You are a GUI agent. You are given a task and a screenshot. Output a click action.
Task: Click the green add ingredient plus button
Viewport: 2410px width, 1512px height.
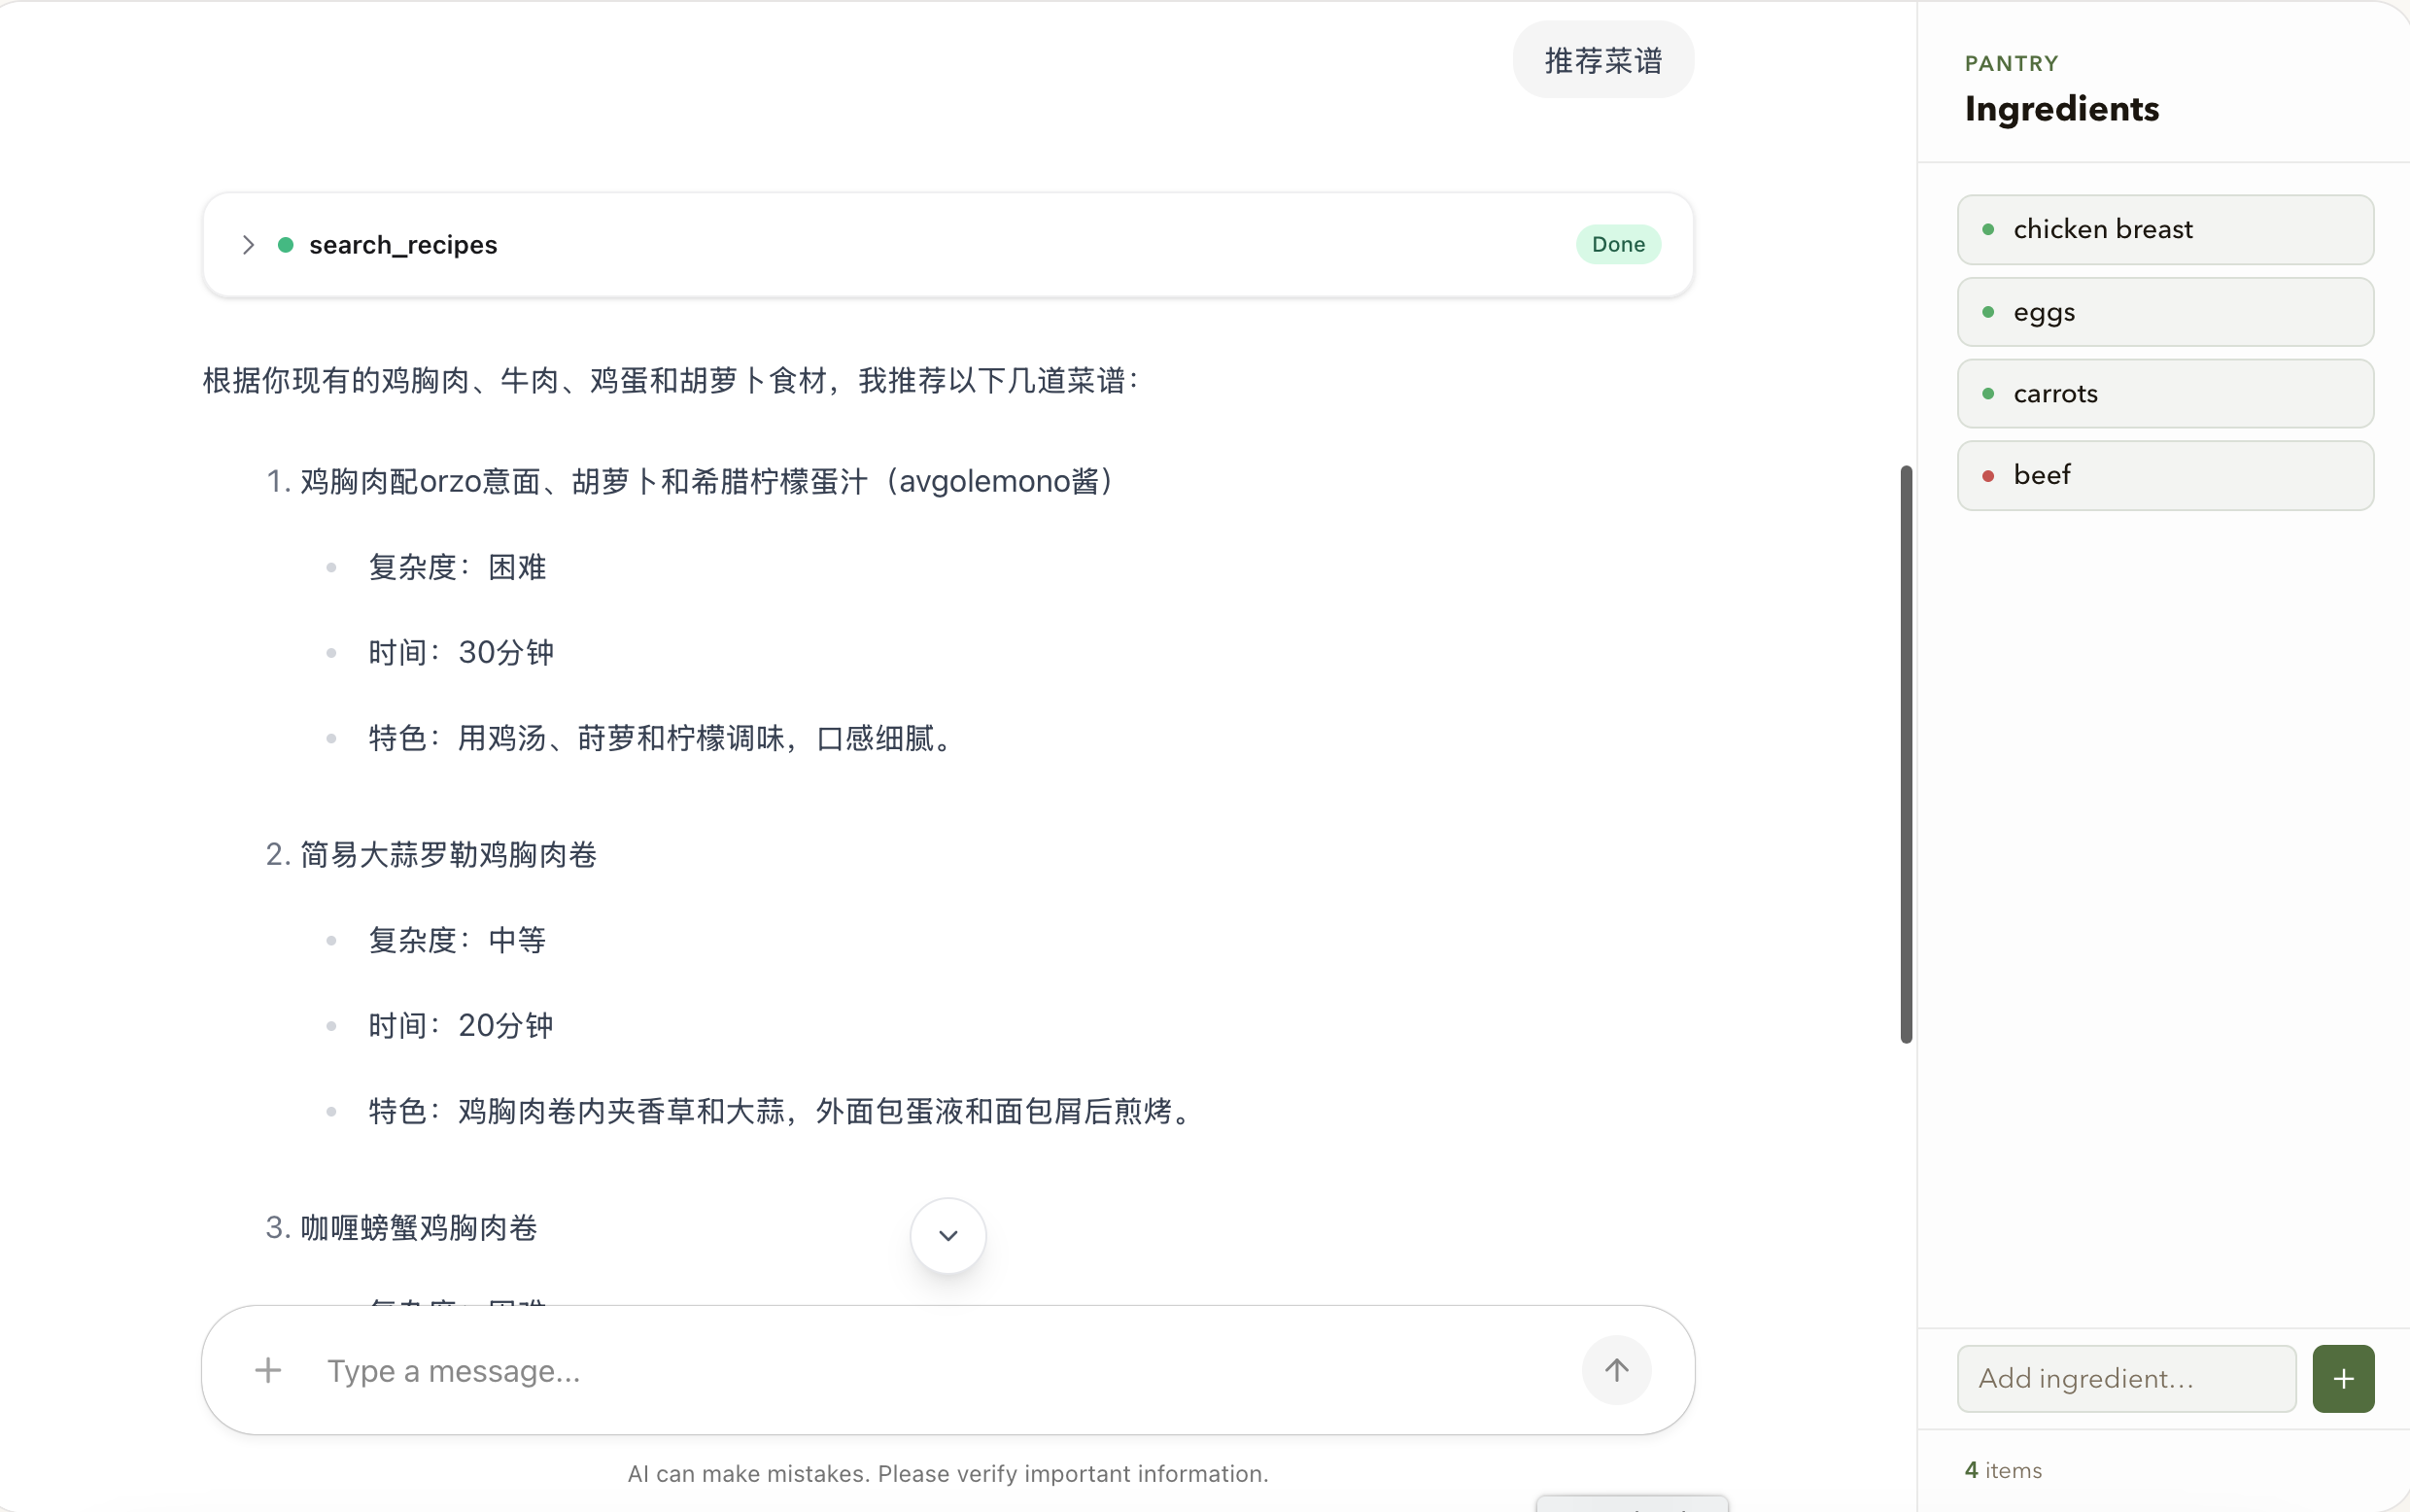pyautogui.click(x=2343, y=1379)
